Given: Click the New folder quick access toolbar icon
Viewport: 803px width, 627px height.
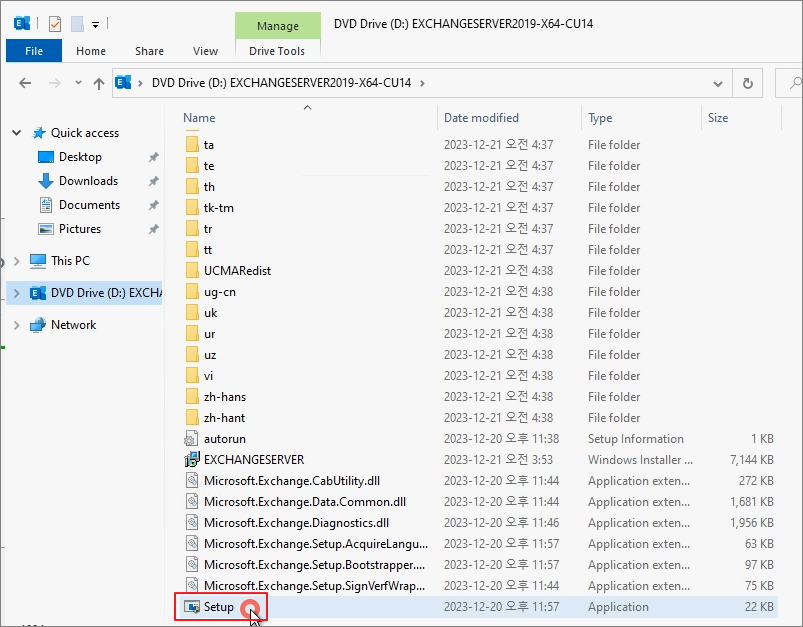Looking at the screenshot, I should [77, 24].
